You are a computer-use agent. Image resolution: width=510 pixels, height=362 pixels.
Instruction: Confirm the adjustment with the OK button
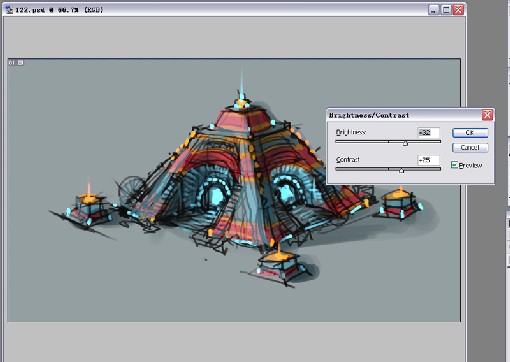(x=470, y=133)
